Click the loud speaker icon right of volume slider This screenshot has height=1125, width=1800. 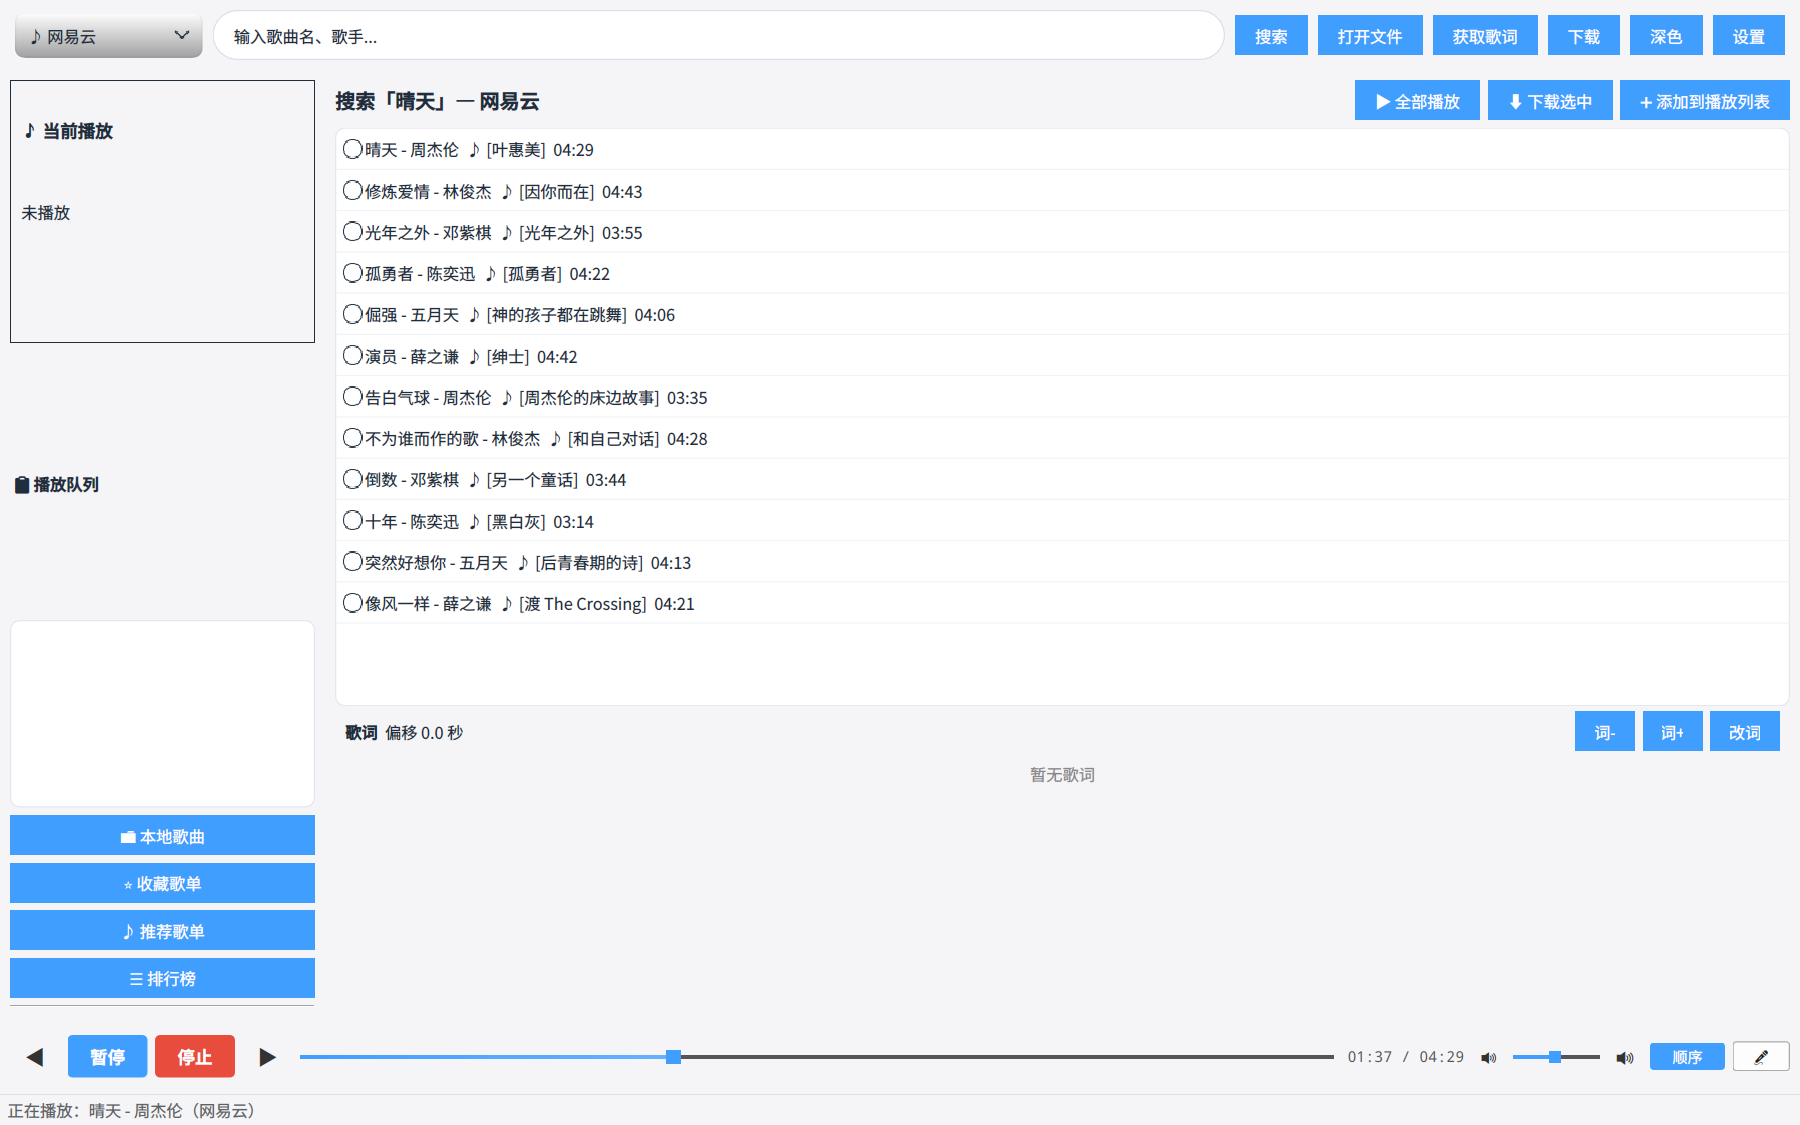[x=1625, y=1057]
